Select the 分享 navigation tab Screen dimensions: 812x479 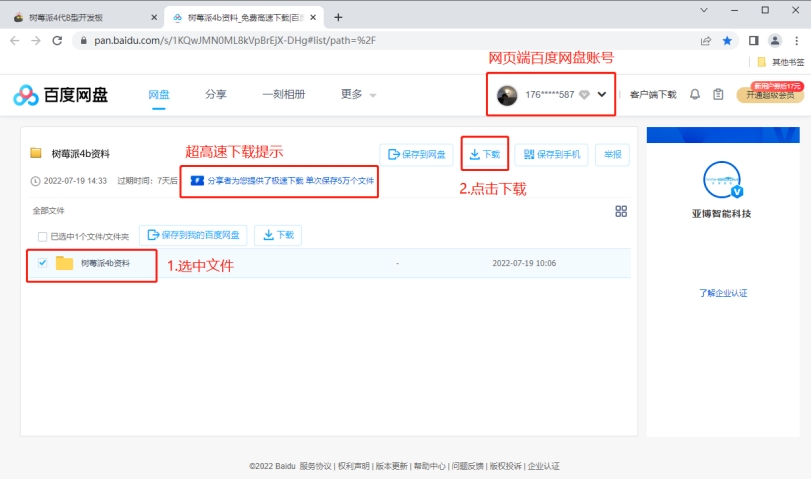coord(215,94)
